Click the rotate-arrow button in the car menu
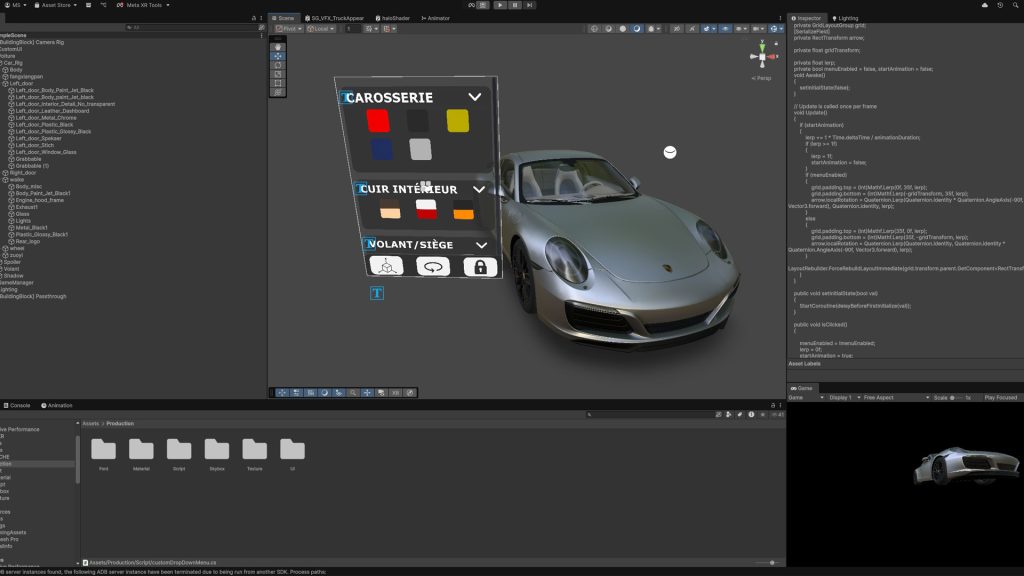Image resolution: width=1024 pixels, height=576 pixels. point(433,266)
